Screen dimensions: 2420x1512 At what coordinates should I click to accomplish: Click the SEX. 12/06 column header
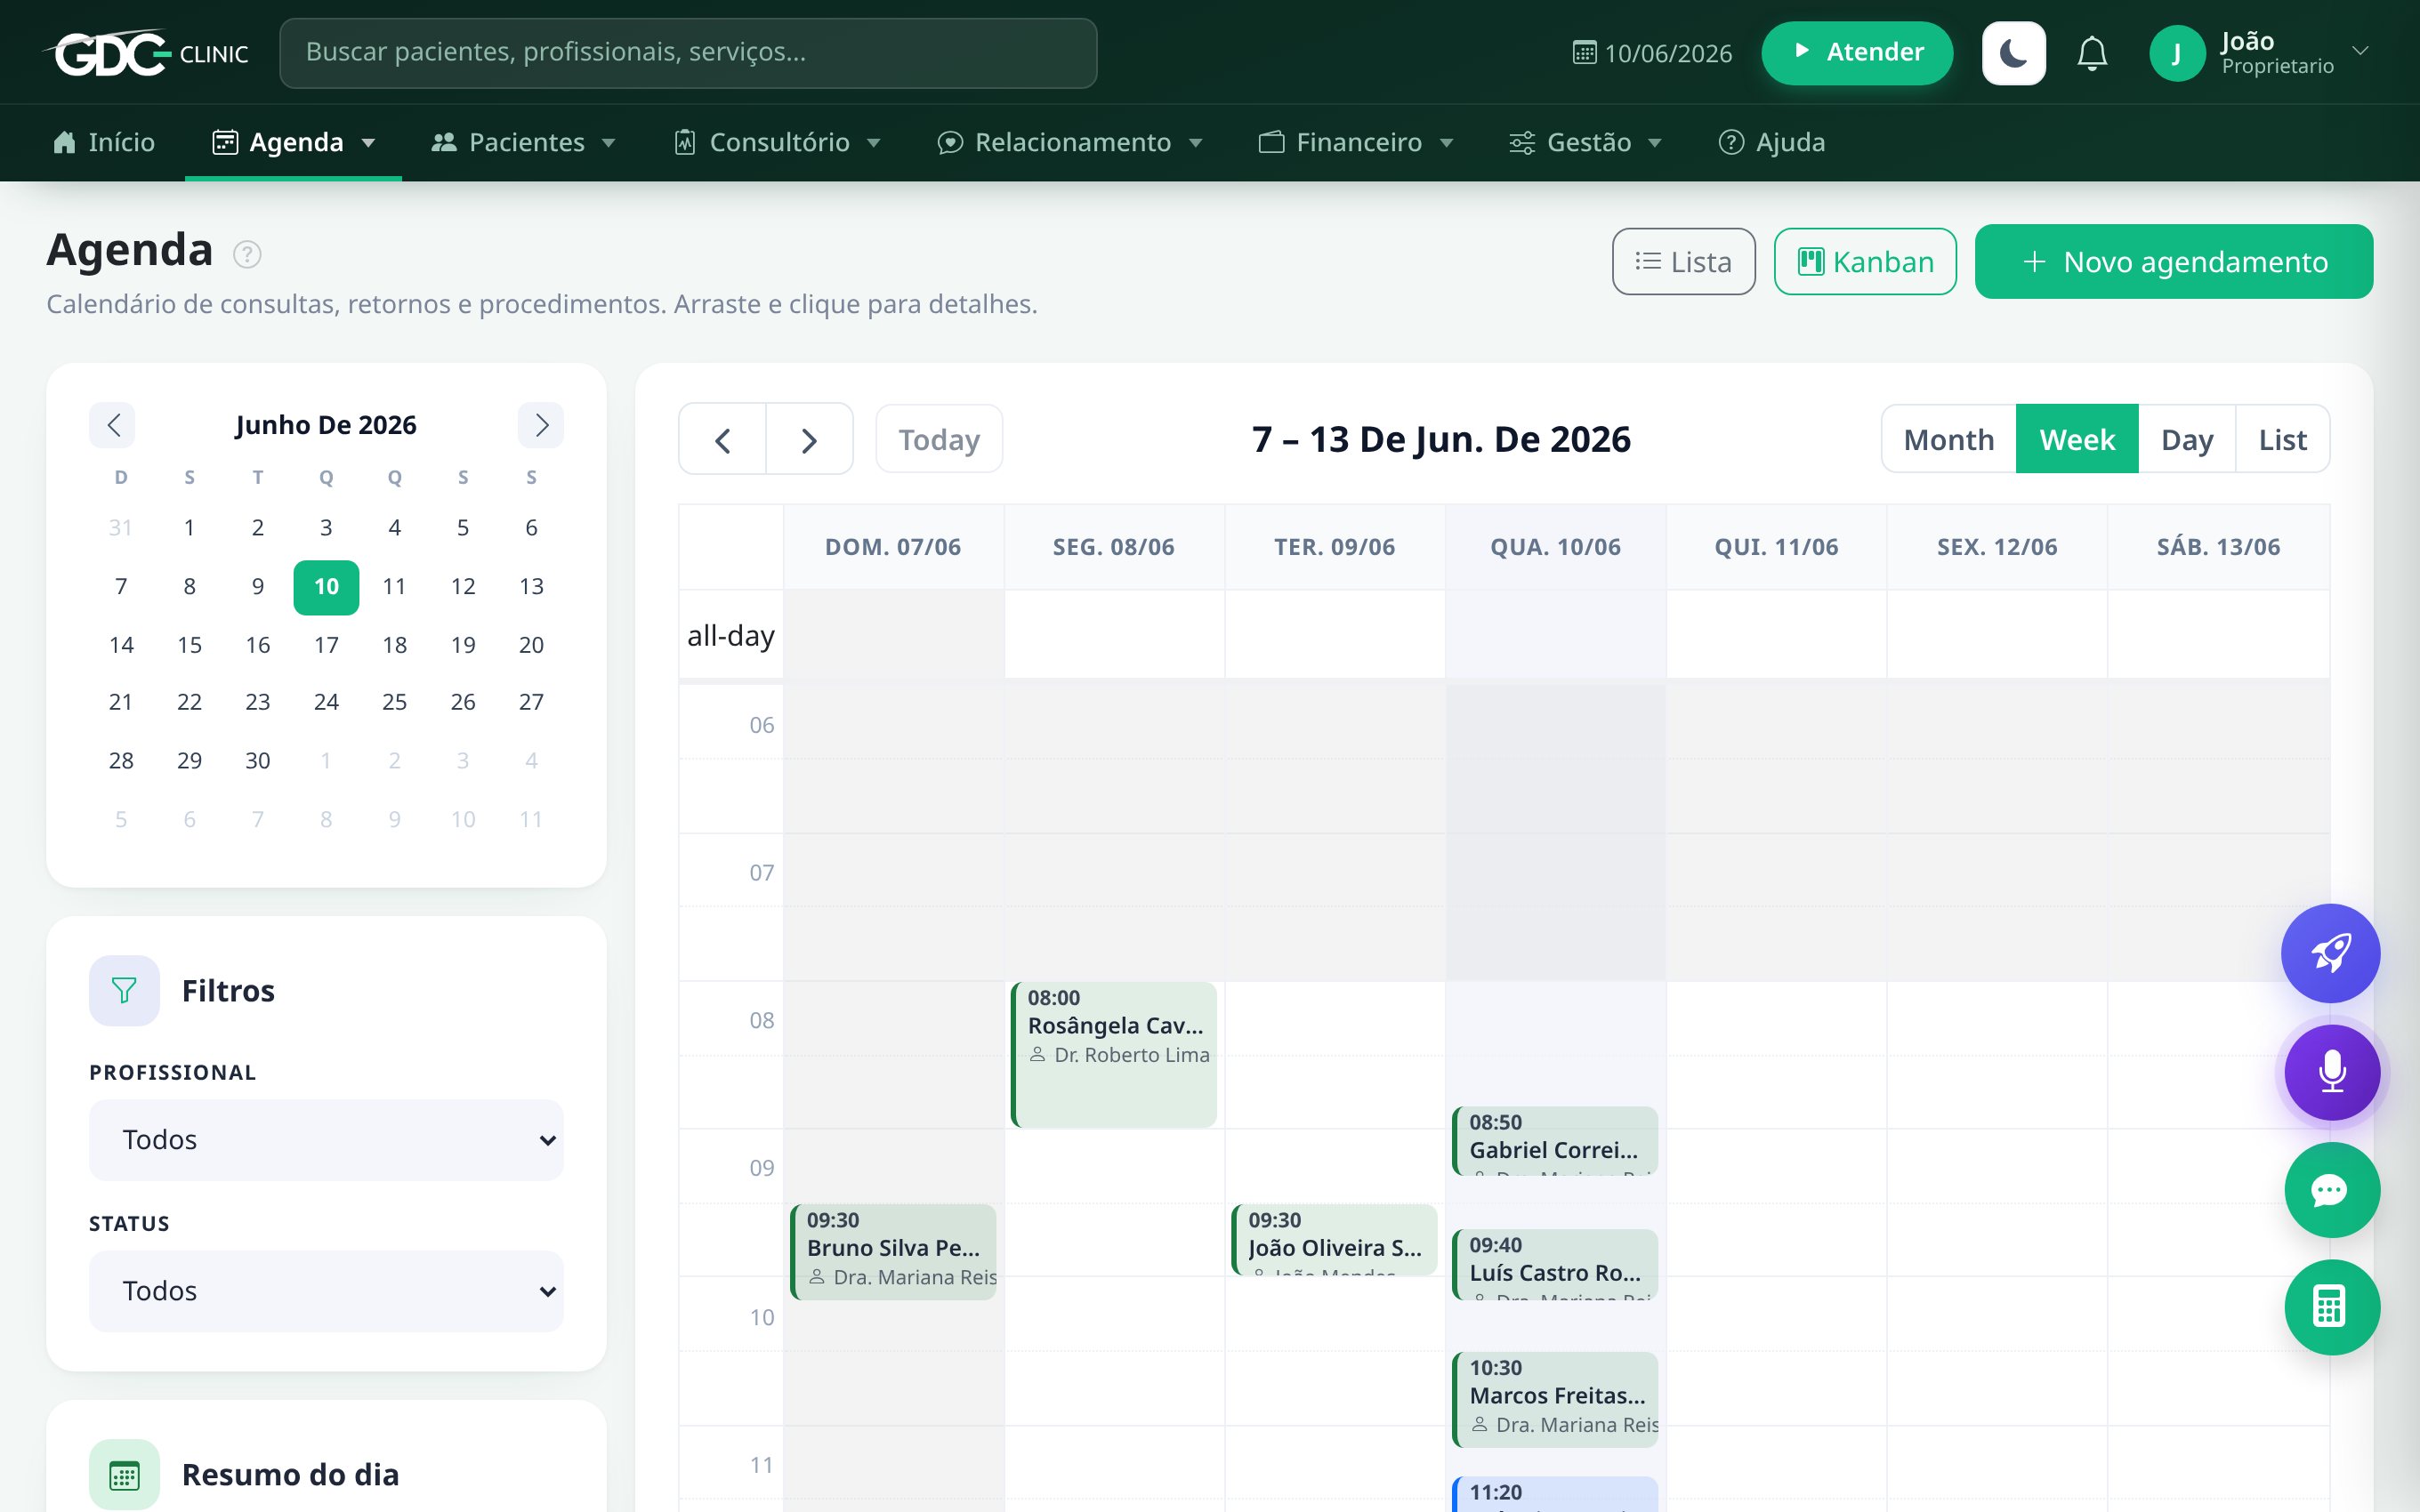pos(1997,547)
